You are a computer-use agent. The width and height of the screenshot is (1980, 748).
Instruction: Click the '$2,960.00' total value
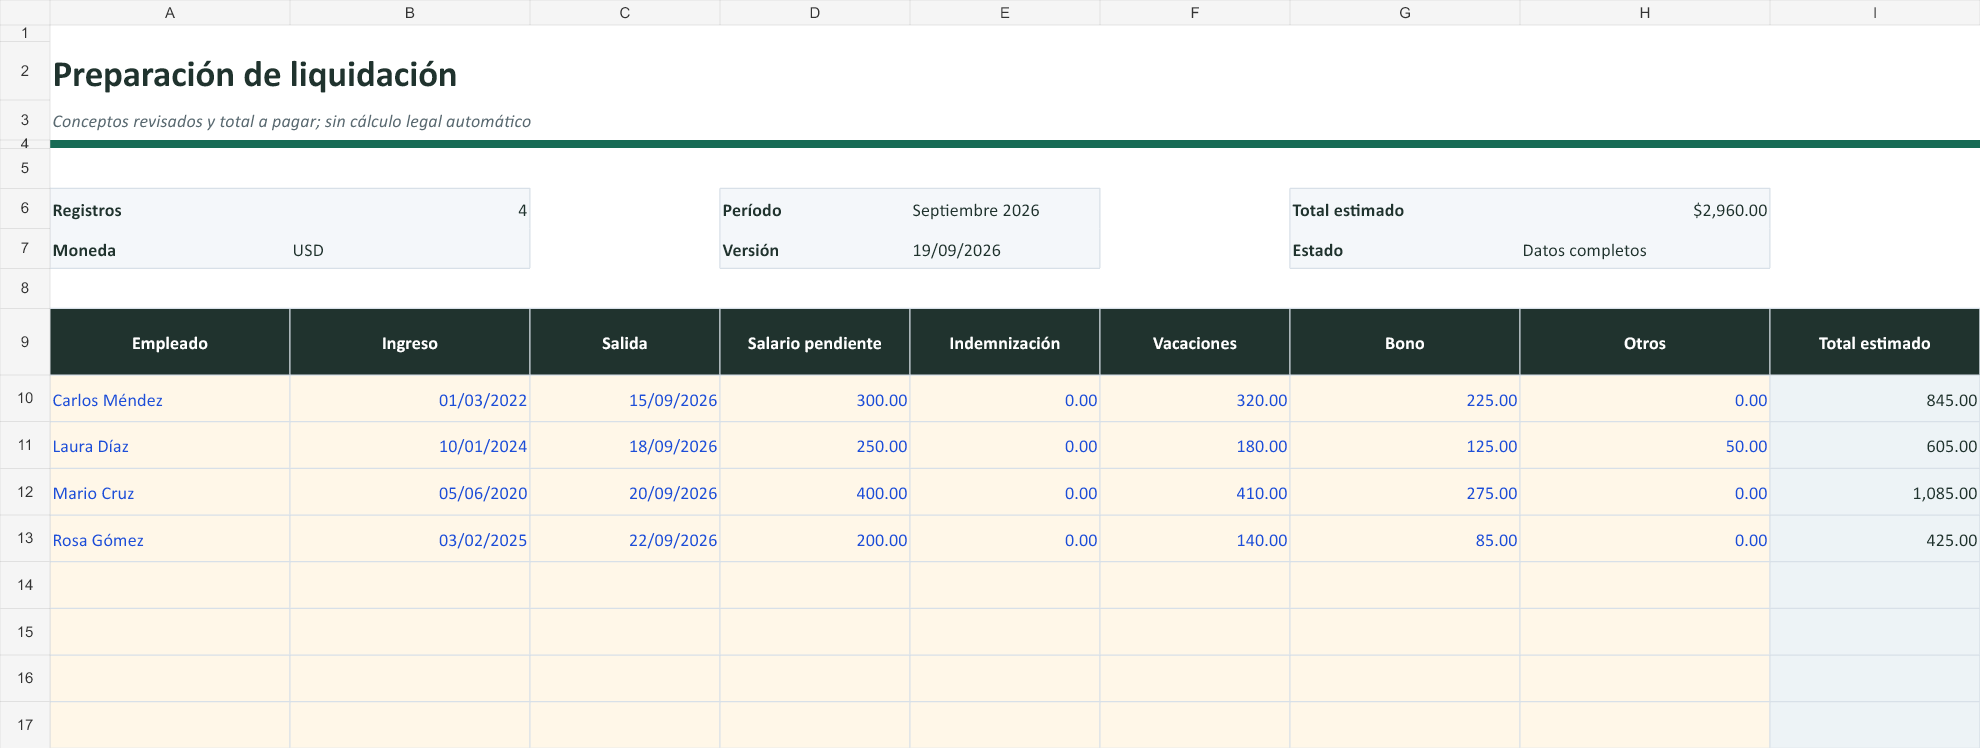(1645, 210)
